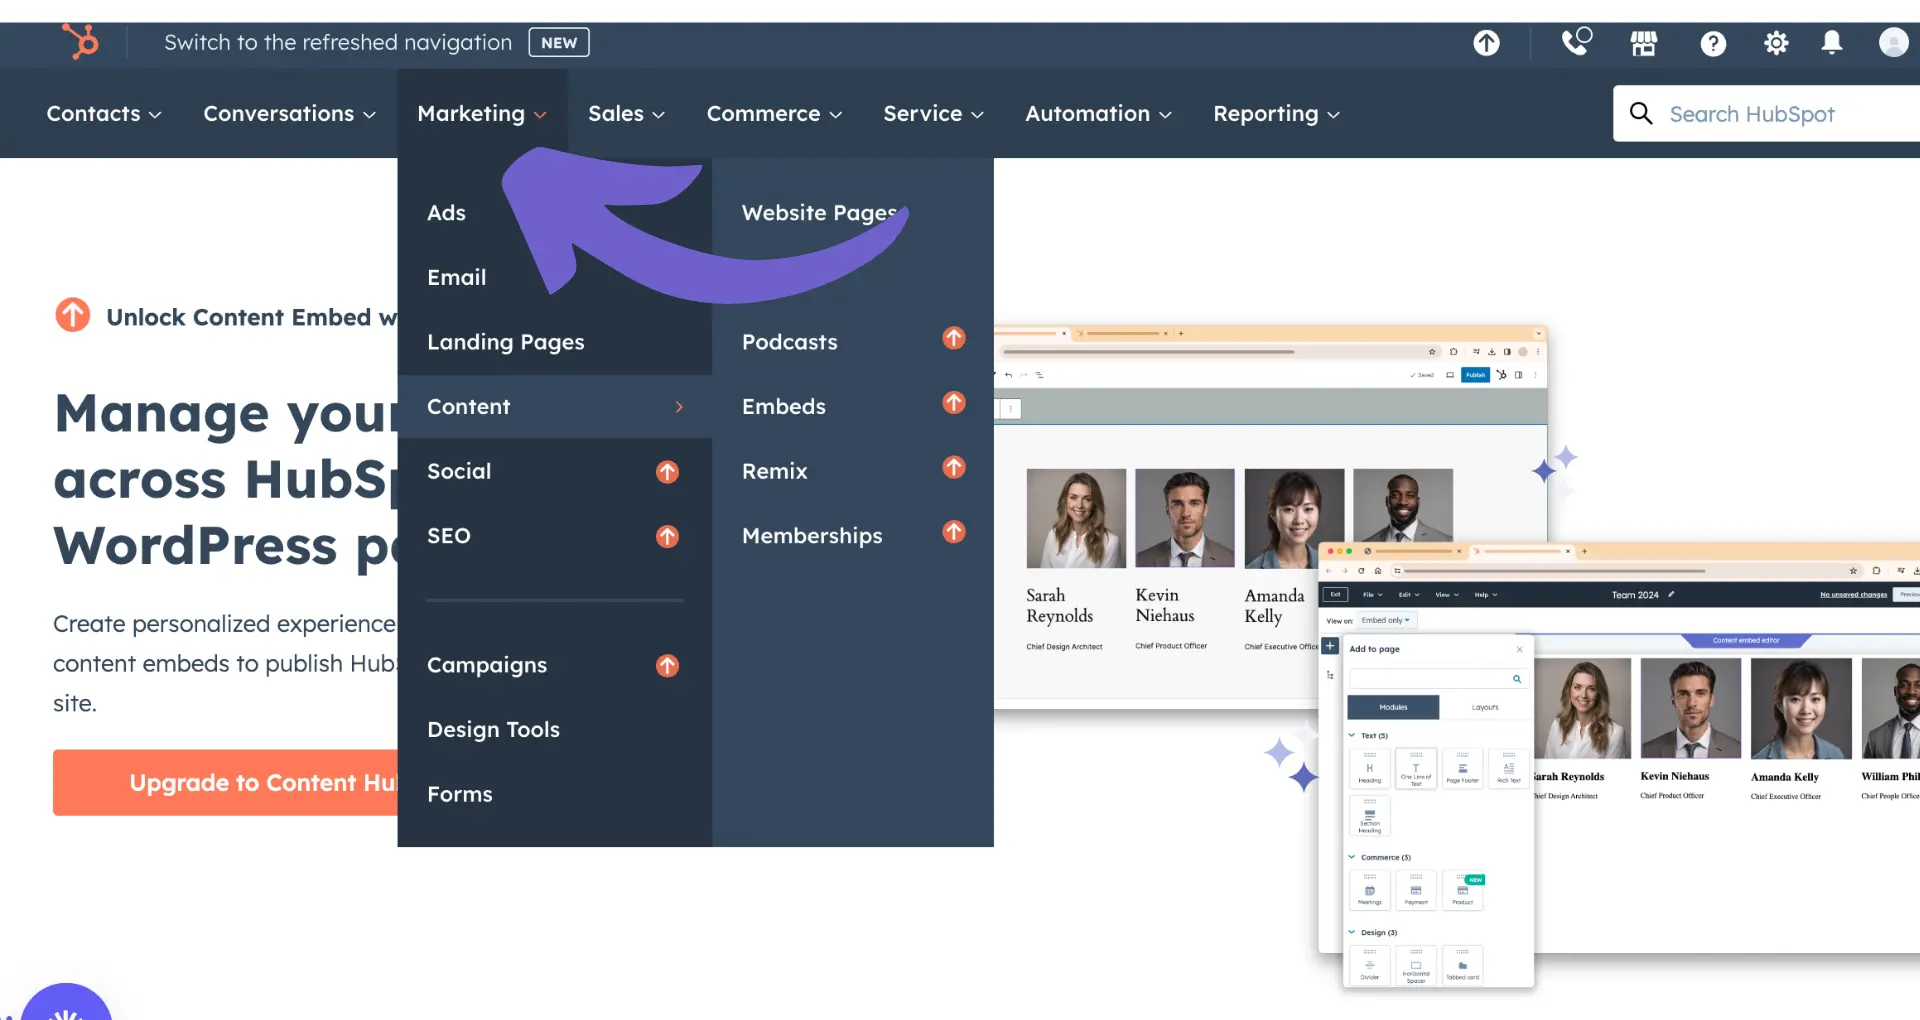Switch to the refreshed navigation

pos(338,42)
